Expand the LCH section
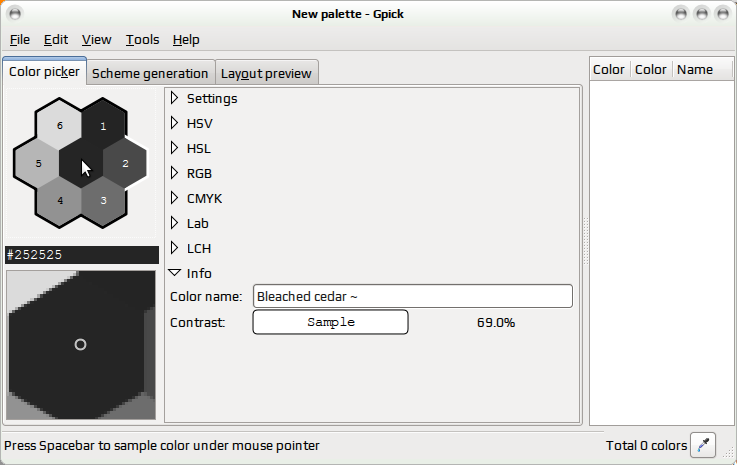Viewport: 737px width, 465px height. 175,248
